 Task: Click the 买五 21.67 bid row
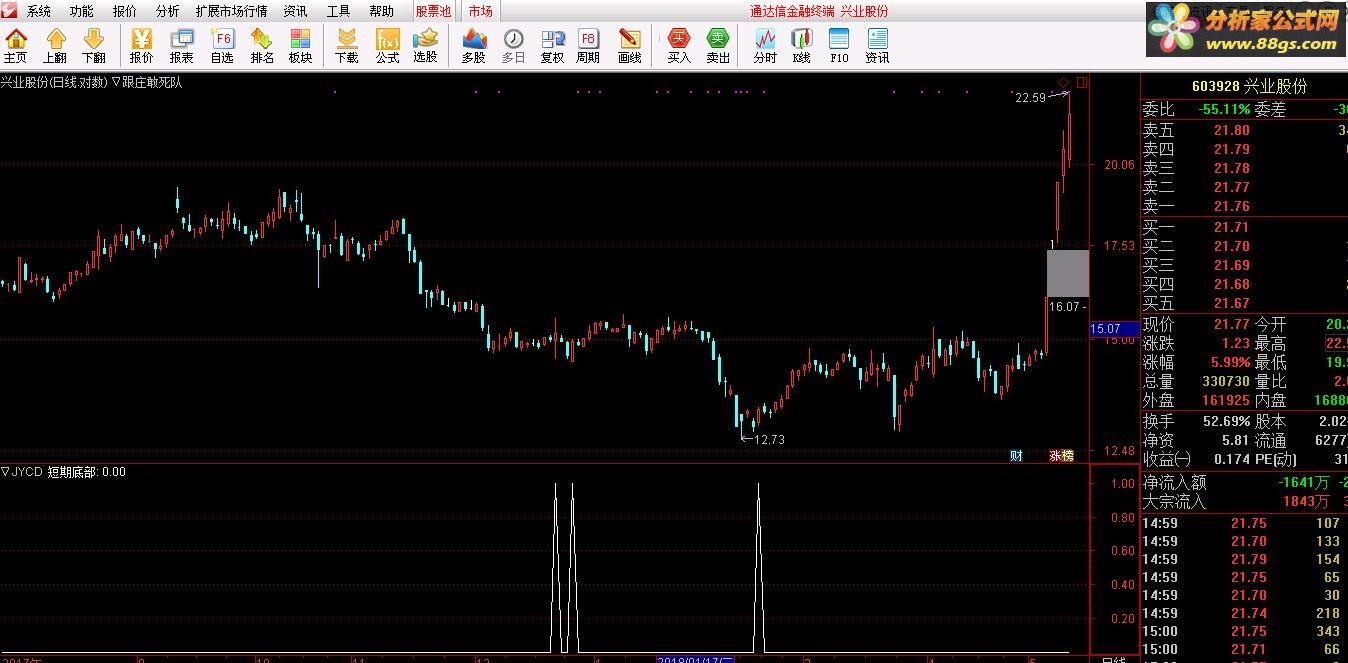[x=1244, y=303]
